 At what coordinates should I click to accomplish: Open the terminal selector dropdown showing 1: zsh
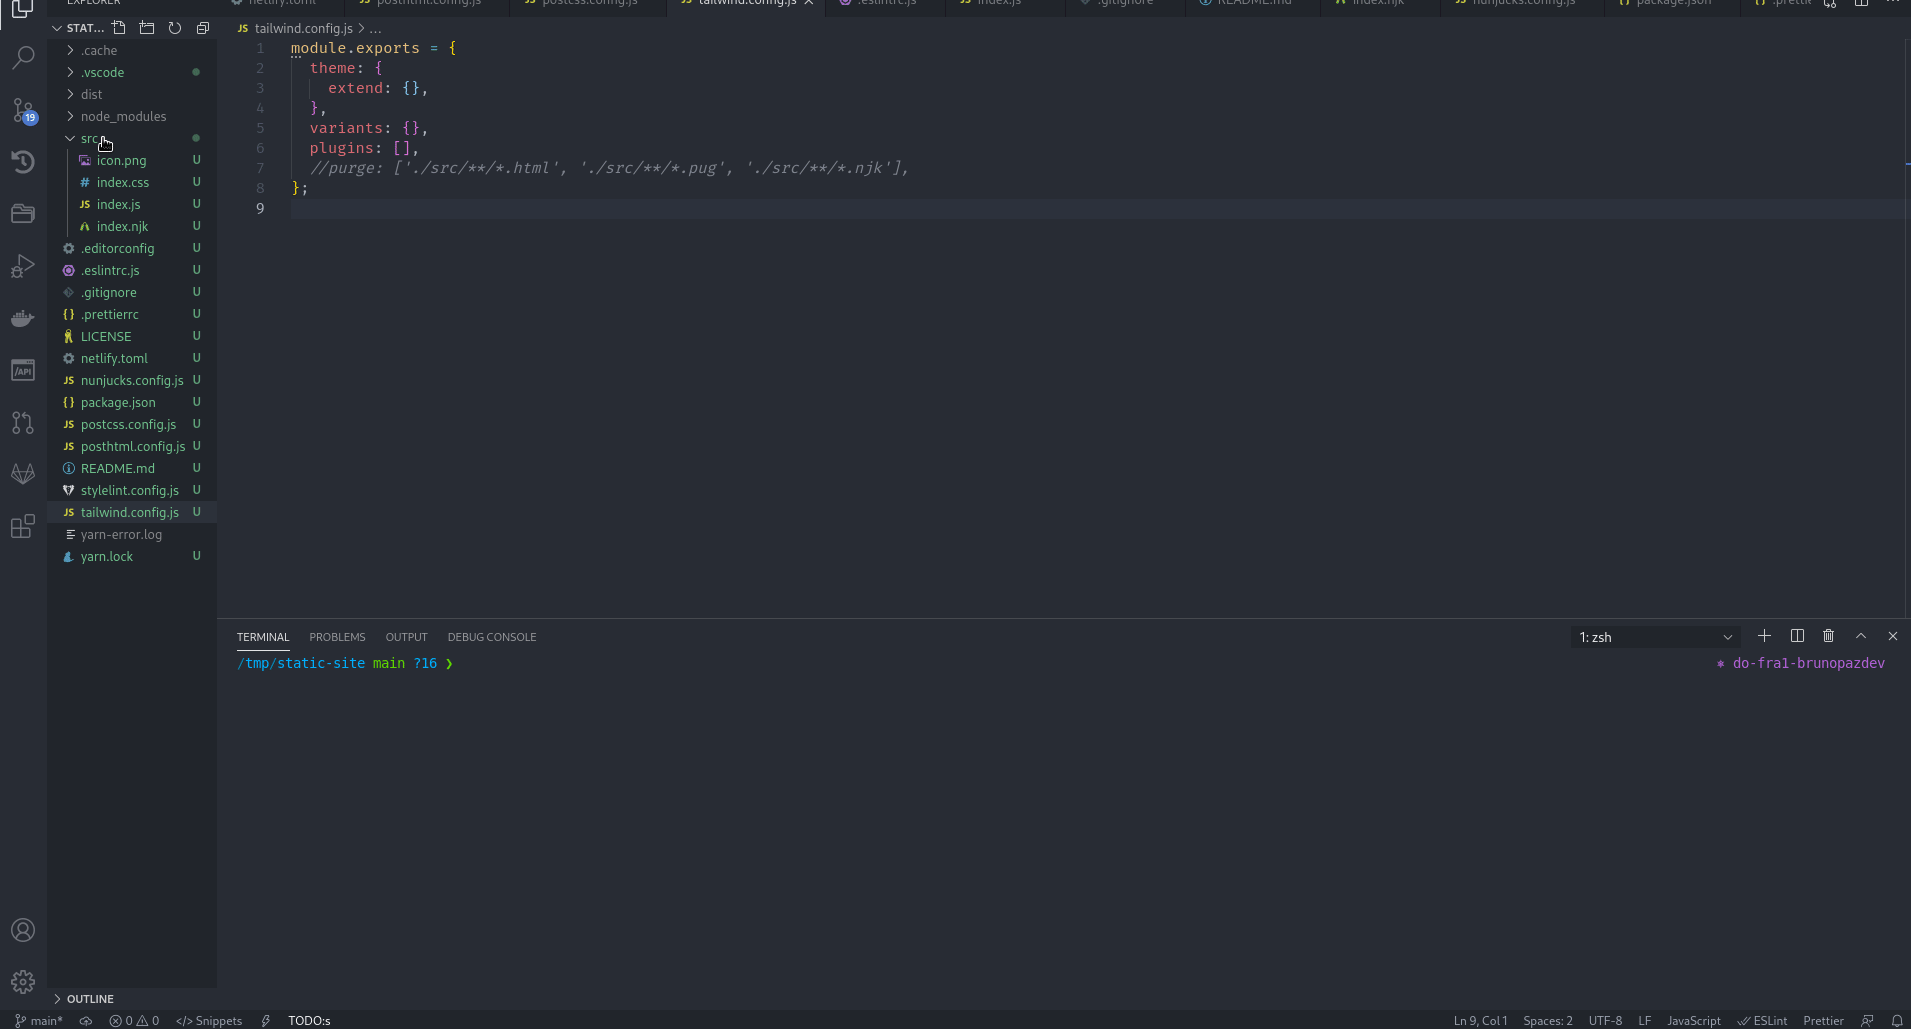[x=1655, y=636]
